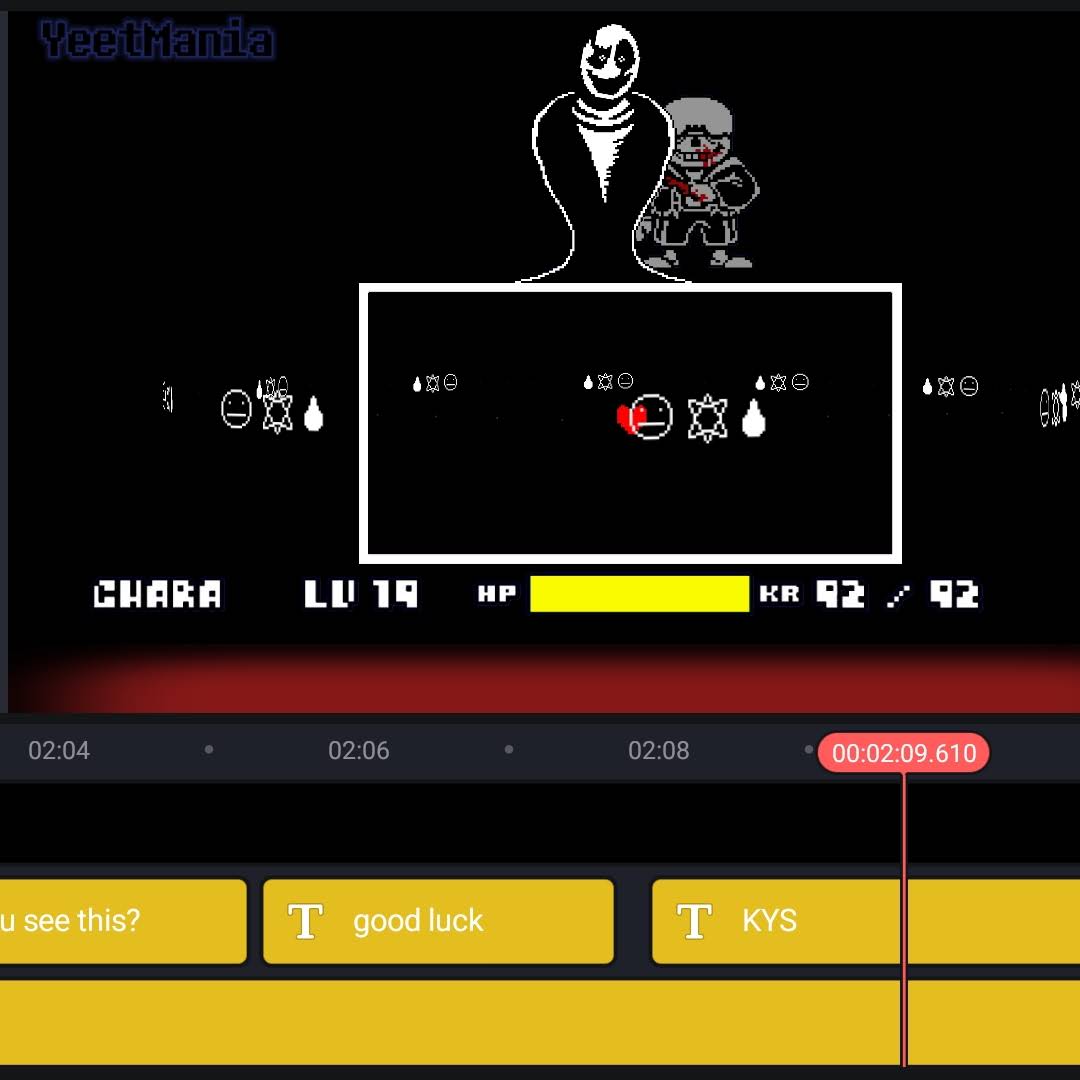
Task: Select the 'u see this?' text clip
Action: (x=123, y=921)
